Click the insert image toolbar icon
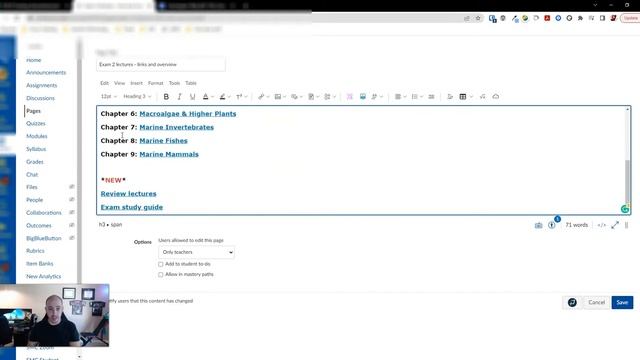640x360 pixels. pyautogui.click(x=278, y=97)
